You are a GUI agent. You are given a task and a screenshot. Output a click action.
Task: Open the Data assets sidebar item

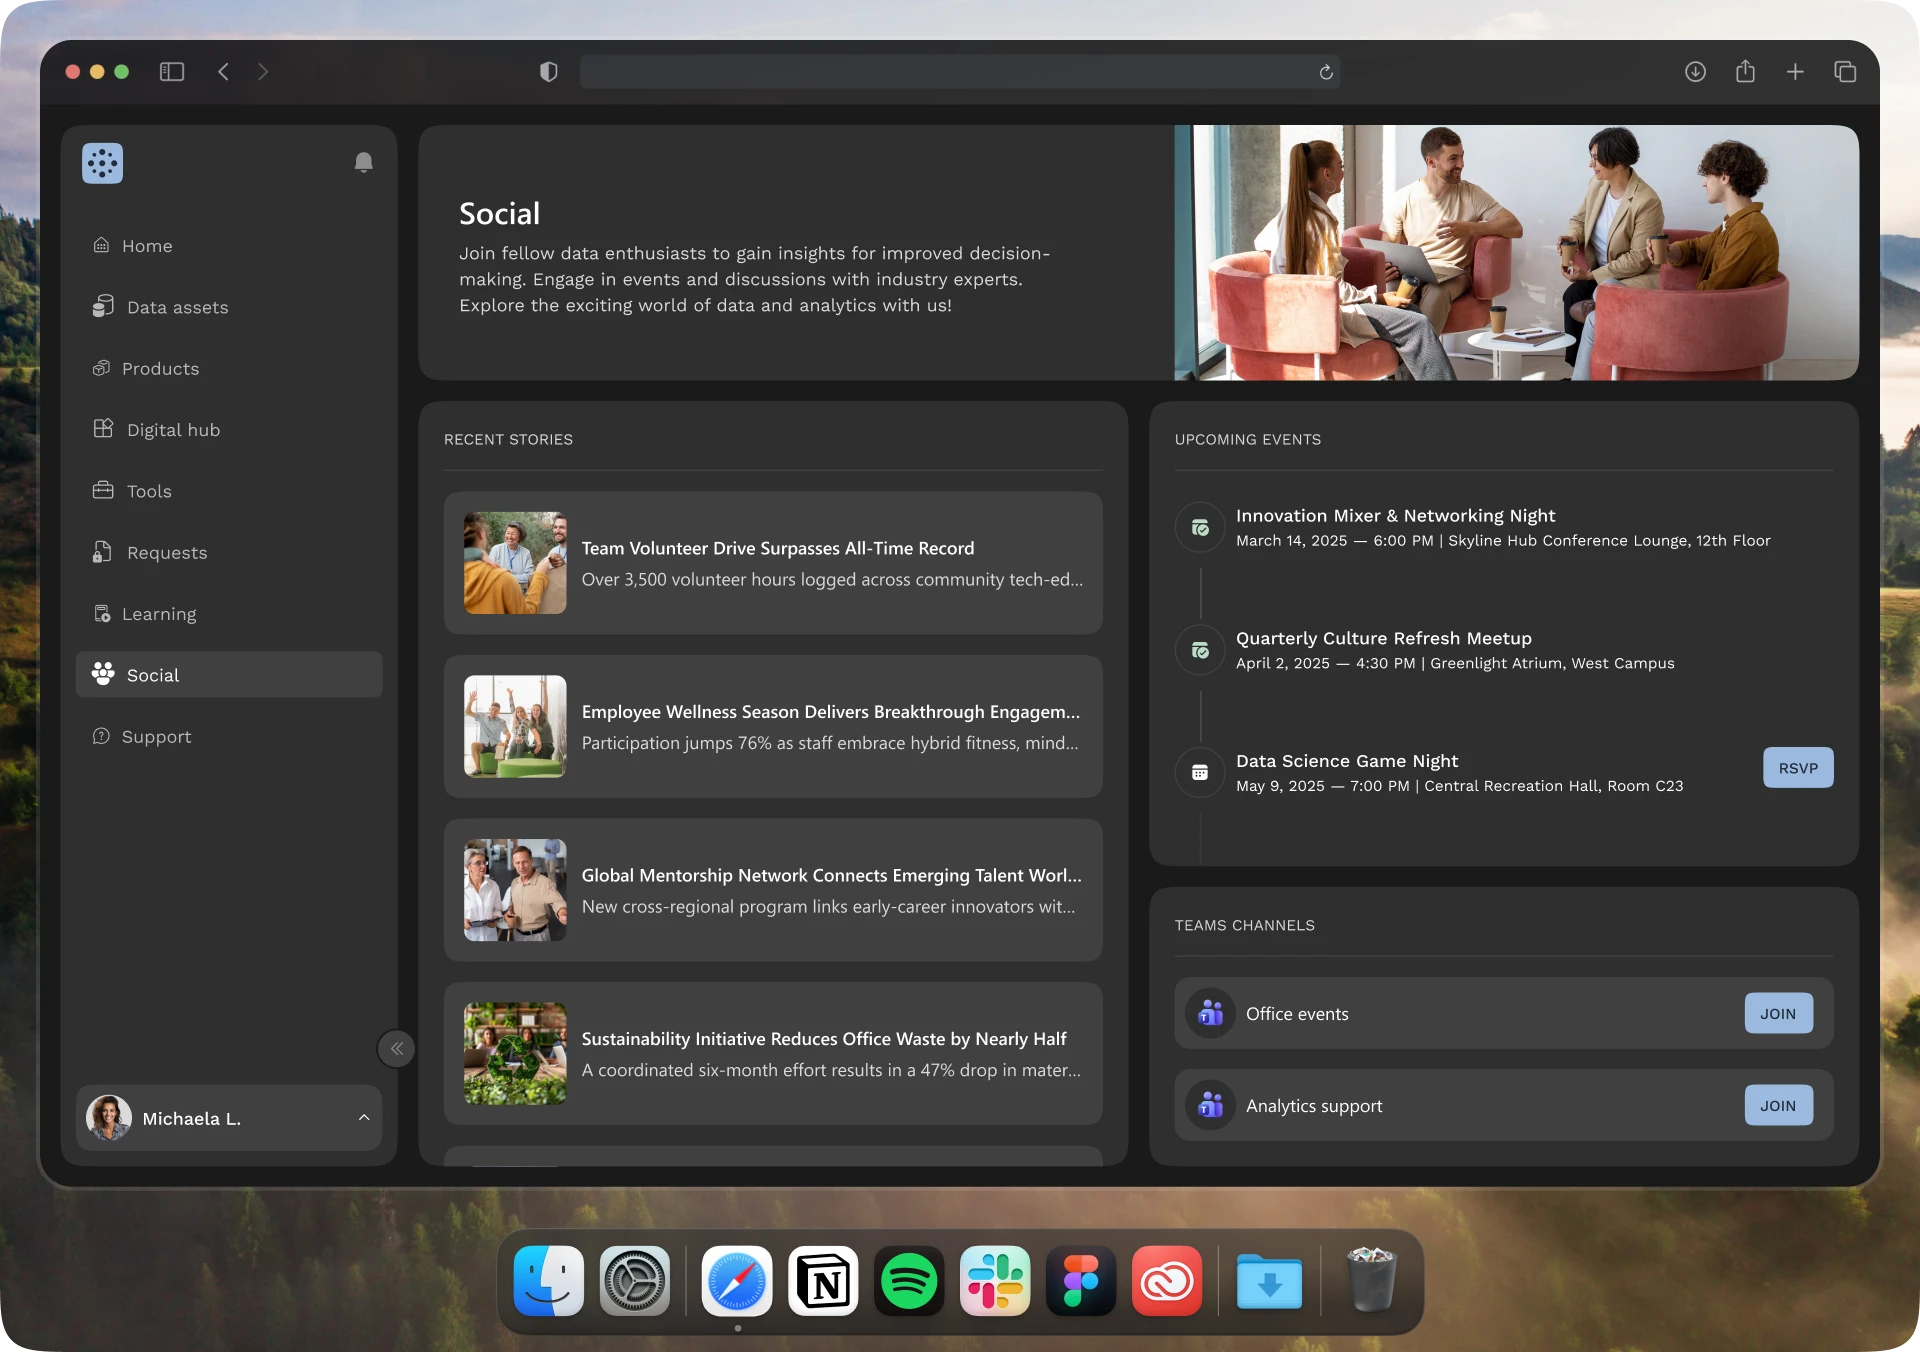tap(177, 307)
